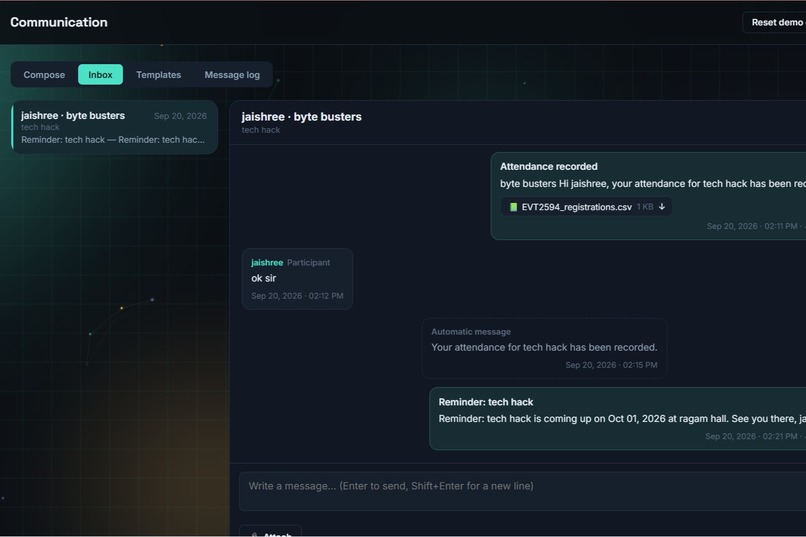This screenshot has width=806, height=537.
Task: Focus the Write a message input field
Action: [x=522, y=491]
